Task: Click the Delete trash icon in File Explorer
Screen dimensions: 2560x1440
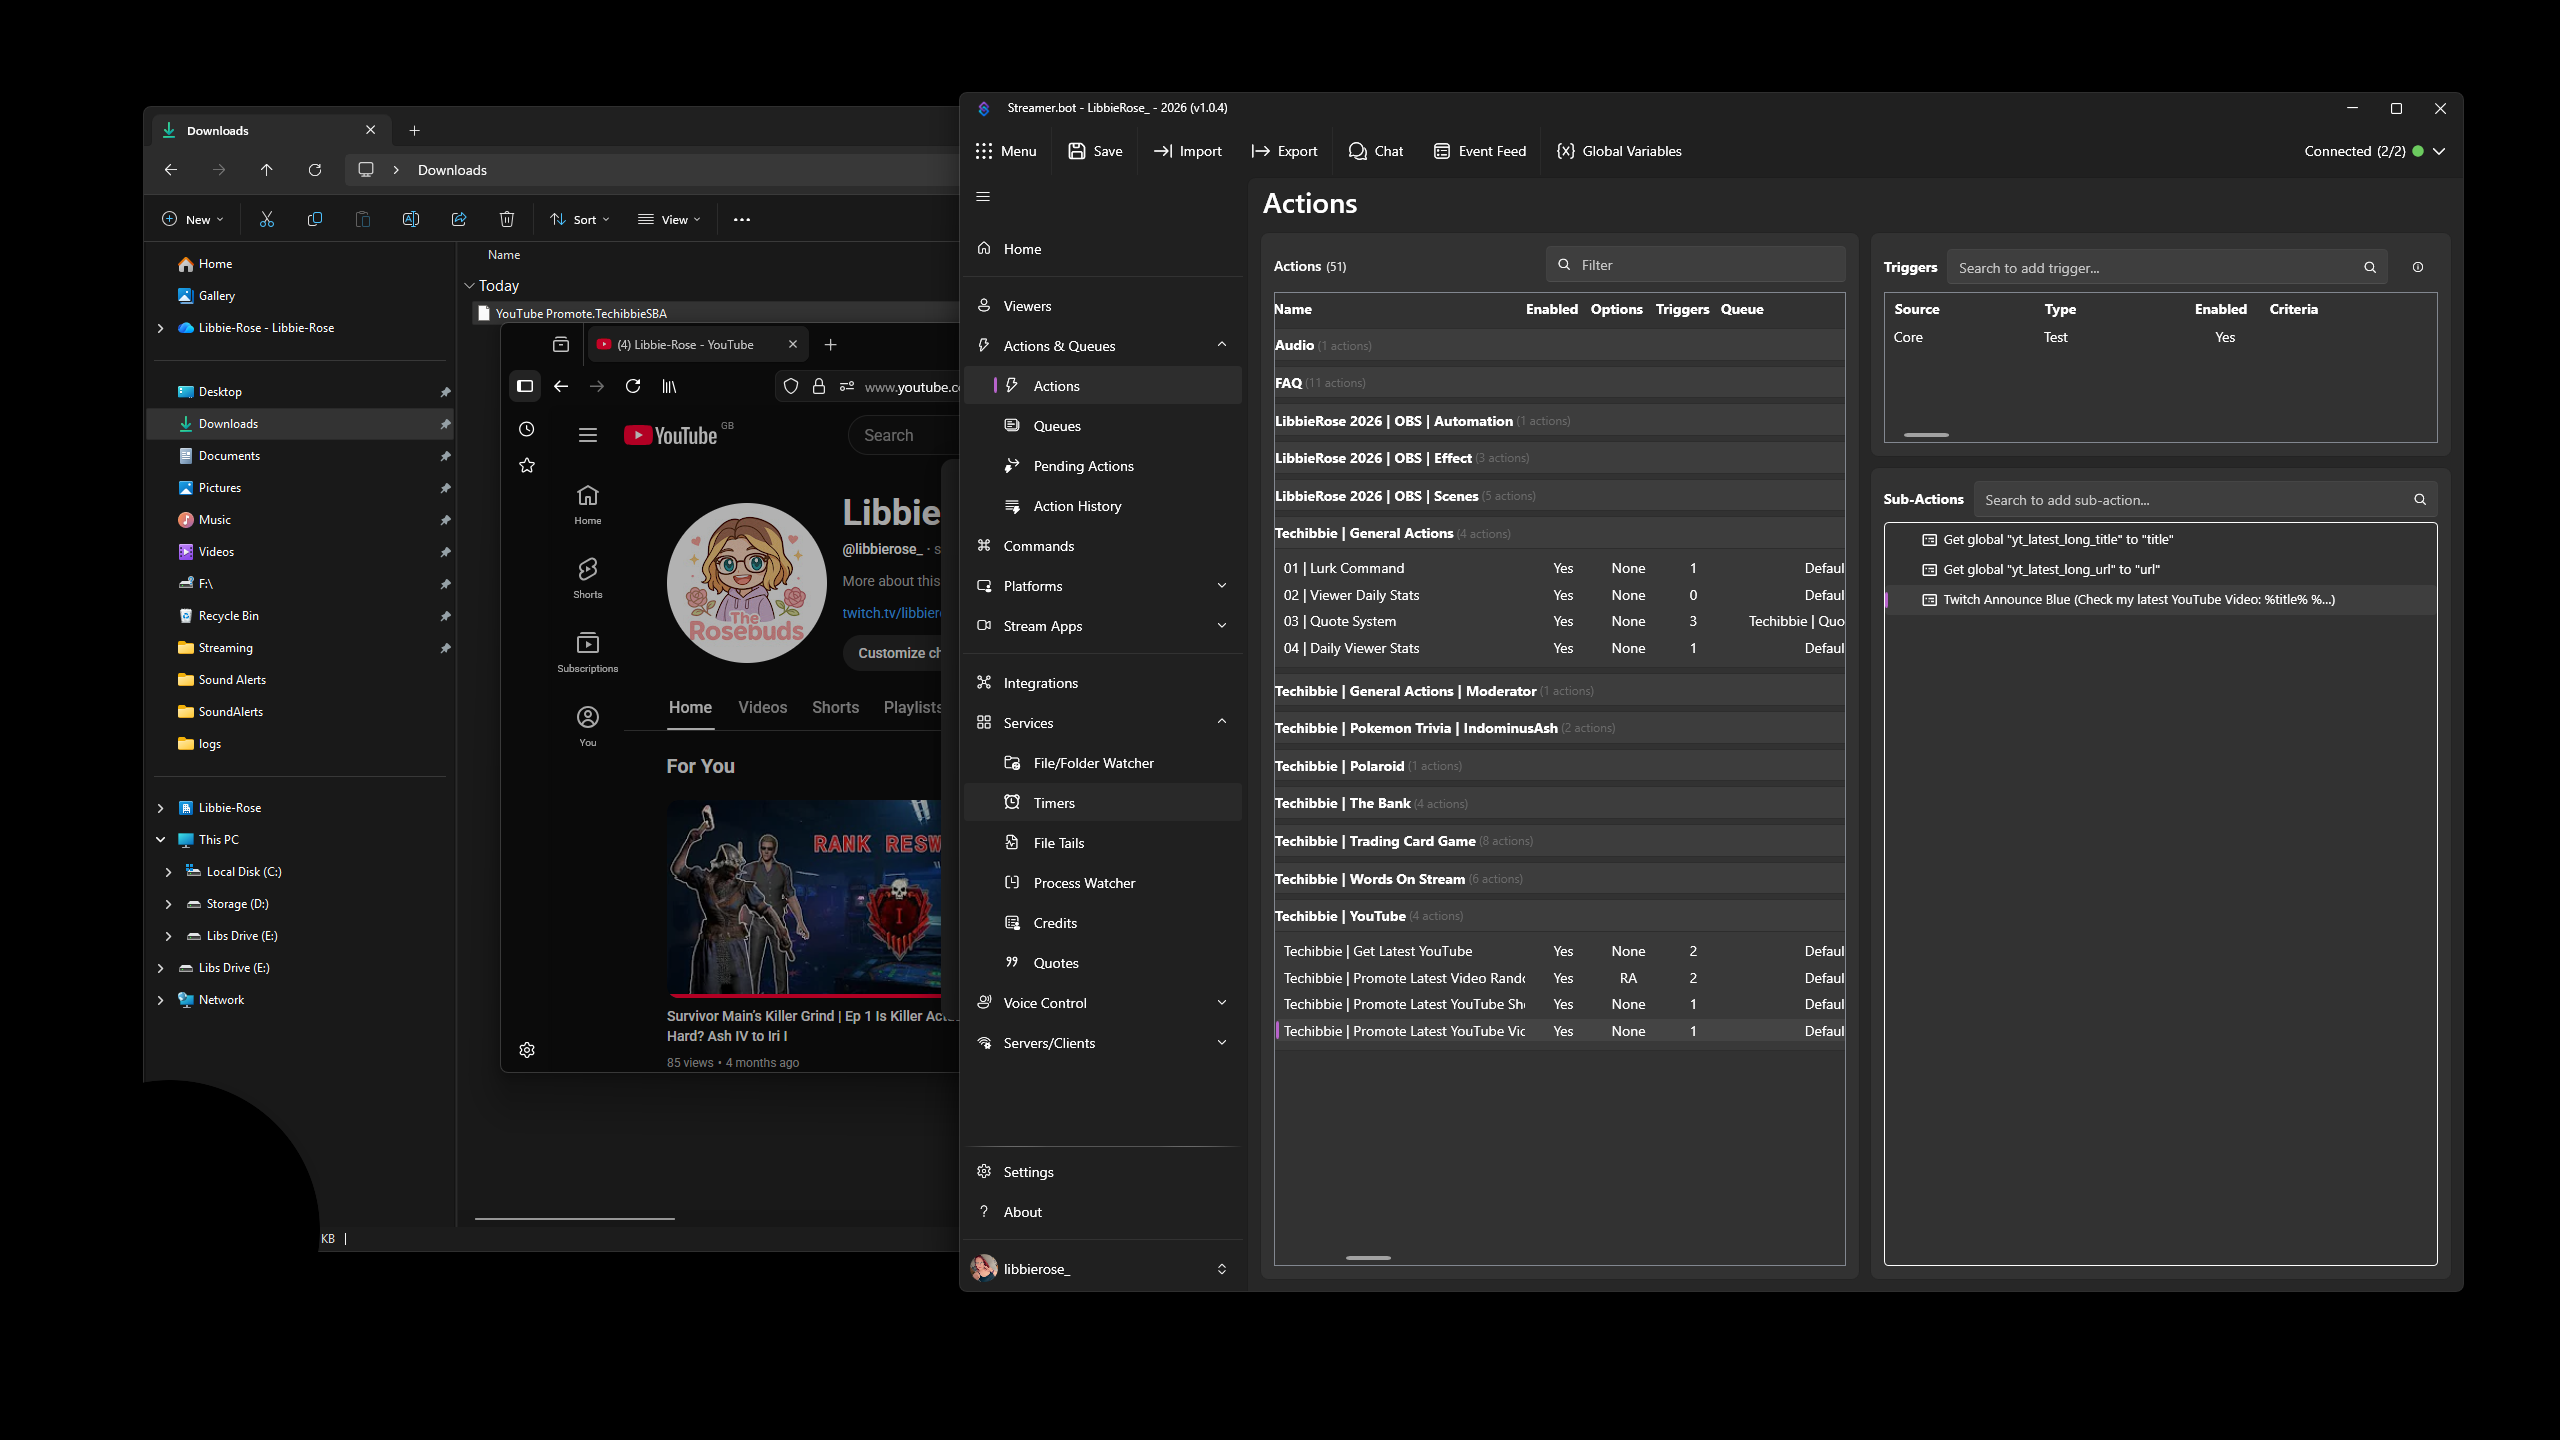Action: pyautogui.click(x=507, y=219)
